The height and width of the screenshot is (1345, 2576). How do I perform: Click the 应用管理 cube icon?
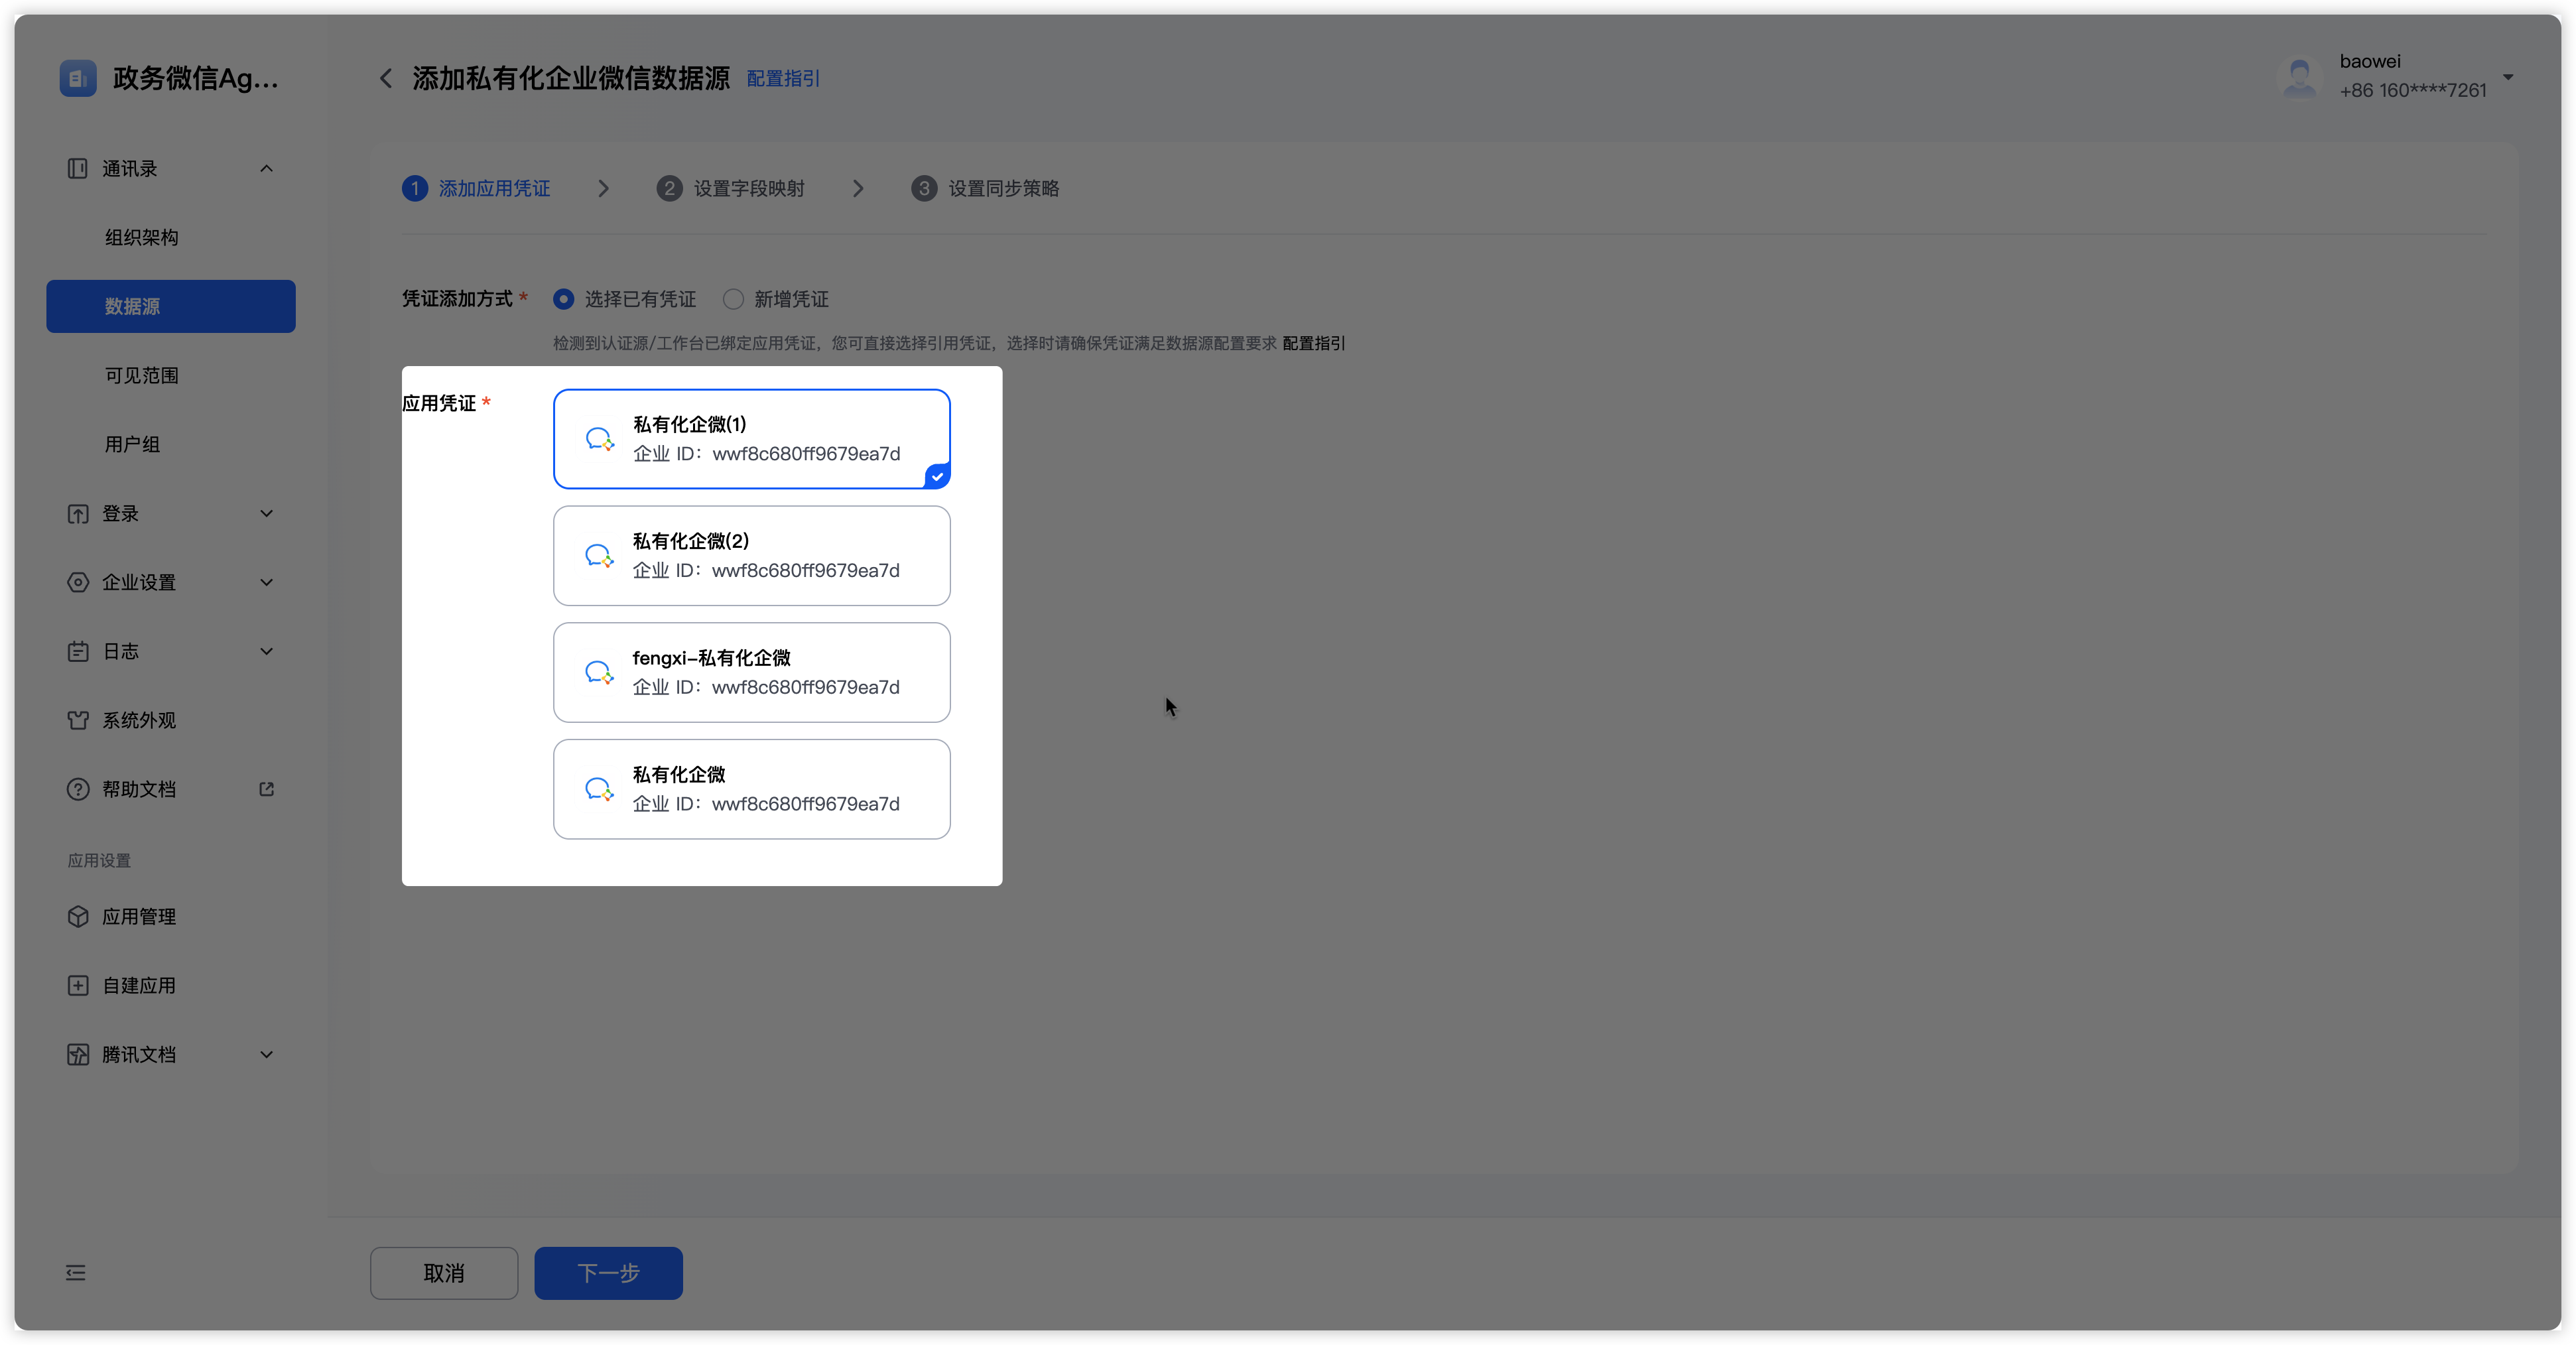(x=78, y=916)
